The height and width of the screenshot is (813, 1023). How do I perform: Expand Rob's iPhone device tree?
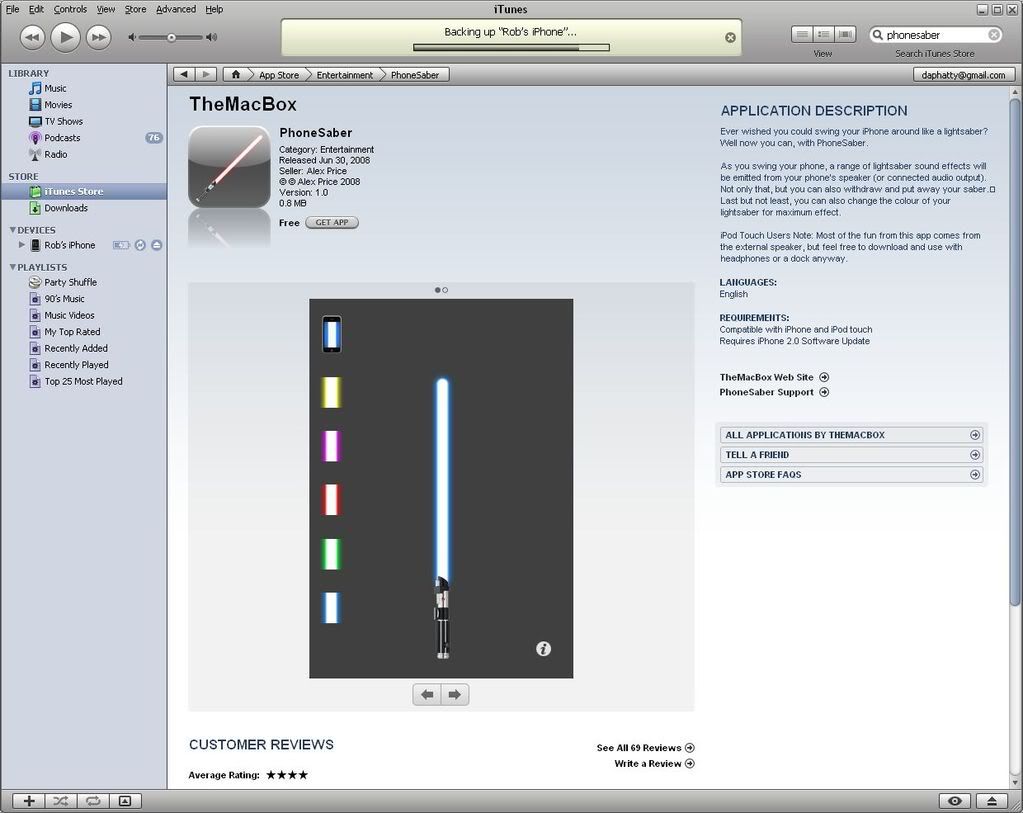click(x=22, y=245)
